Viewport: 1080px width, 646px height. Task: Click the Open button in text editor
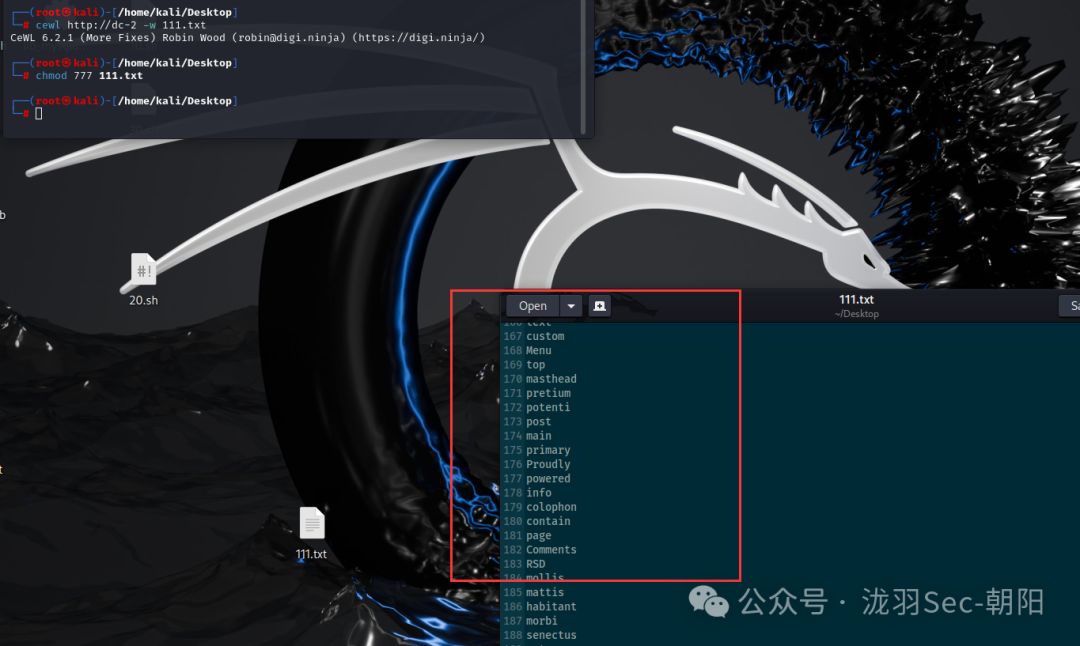point(532,306)
